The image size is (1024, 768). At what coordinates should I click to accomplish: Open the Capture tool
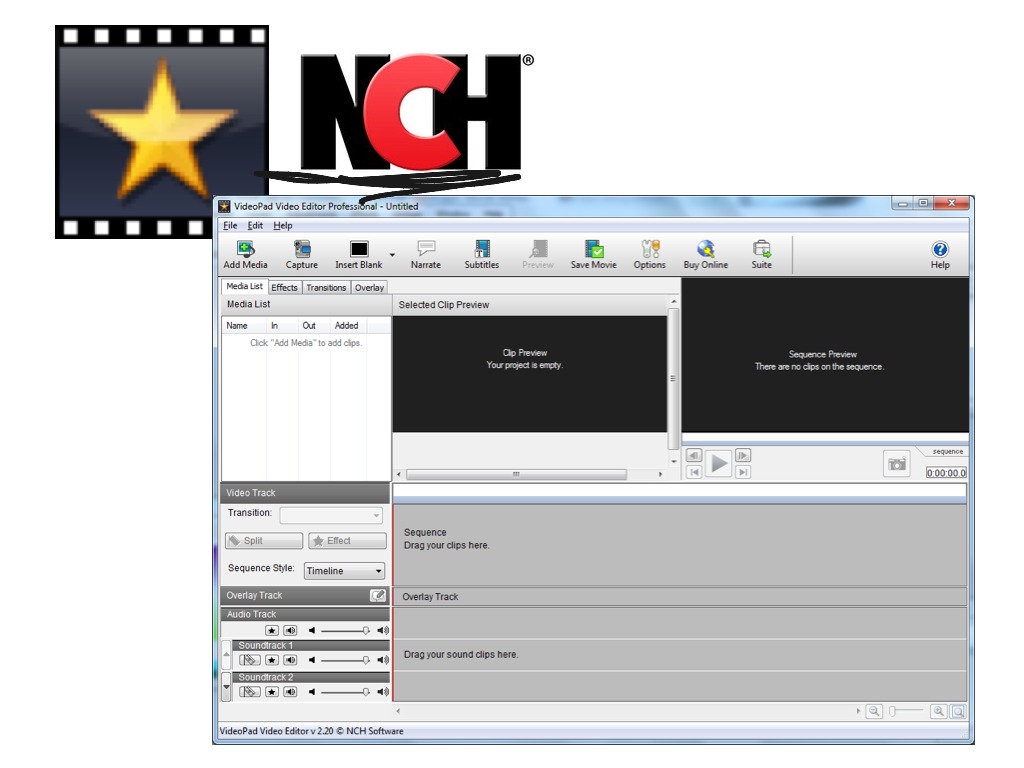pyautogui.click(x=302, y=249)
